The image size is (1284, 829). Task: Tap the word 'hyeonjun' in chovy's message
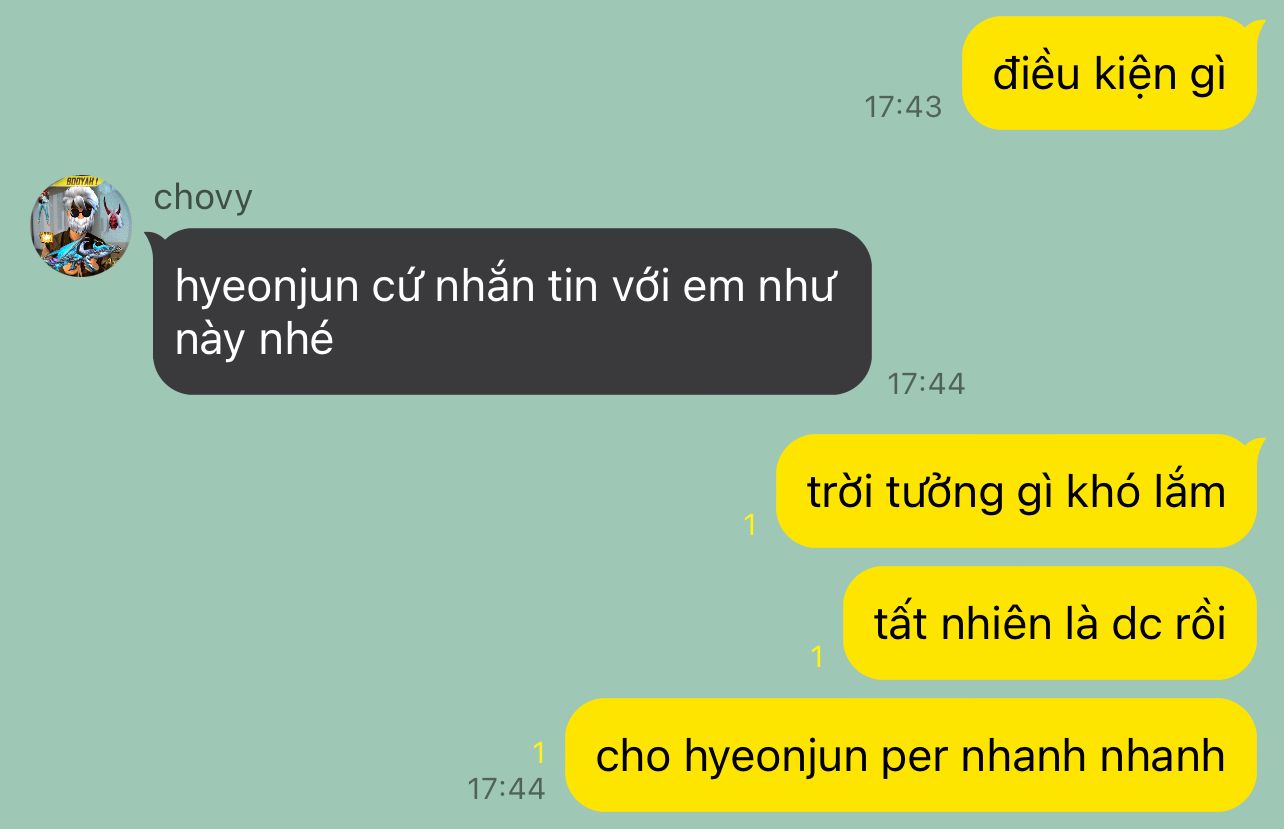coord(267,288)
